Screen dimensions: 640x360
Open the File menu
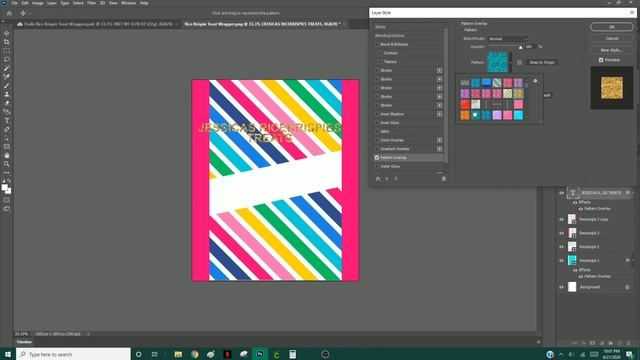click(x=14, y=3)
